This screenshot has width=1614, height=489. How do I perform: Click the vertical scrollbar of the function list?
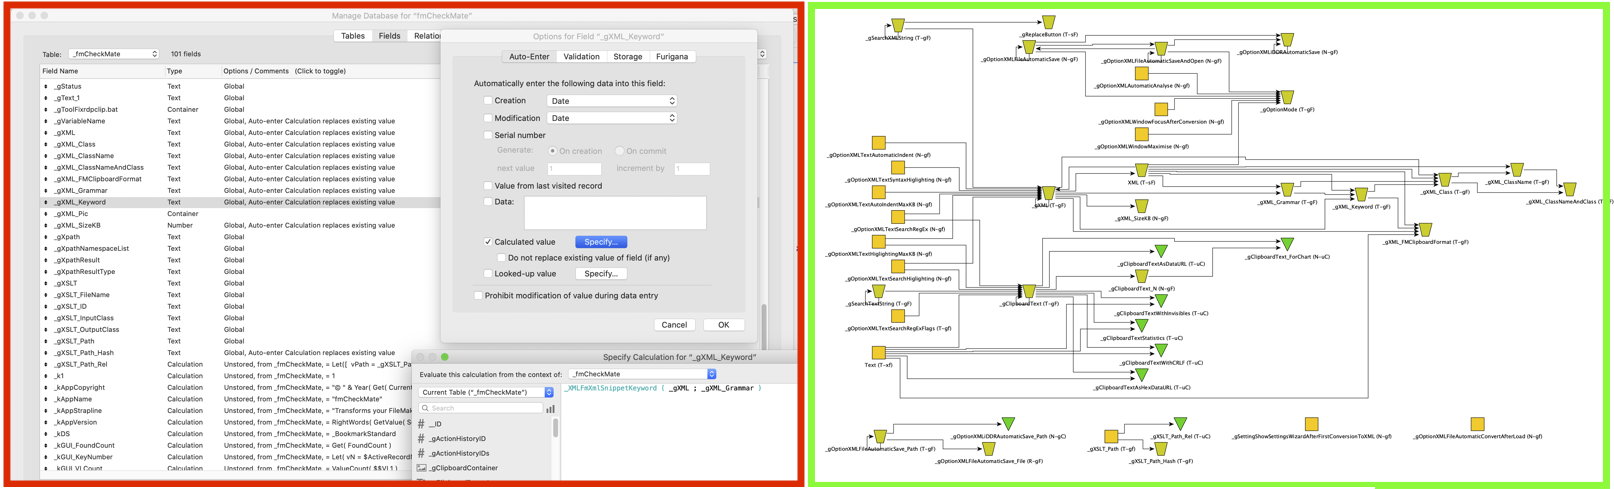556,430
